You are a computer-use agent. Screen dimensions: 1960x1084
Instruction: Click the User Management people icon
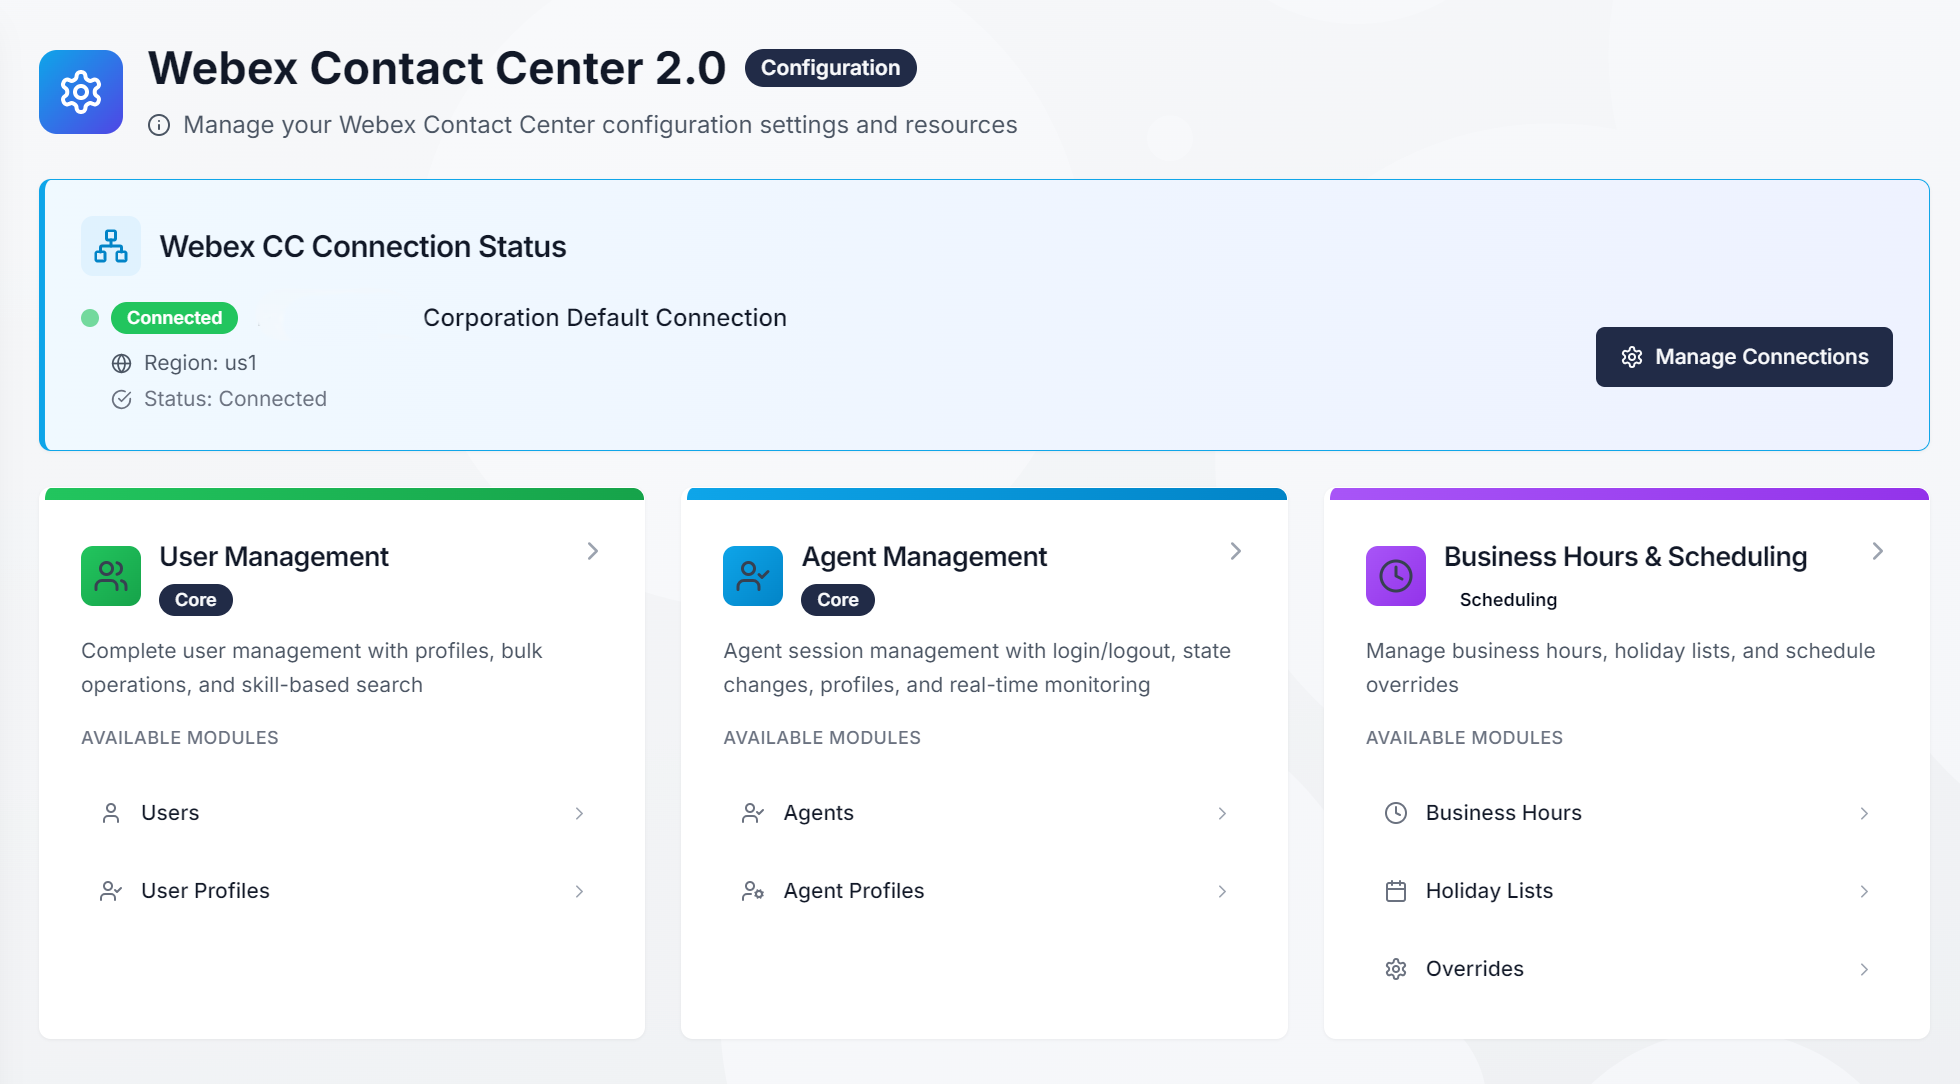(110, 576)
